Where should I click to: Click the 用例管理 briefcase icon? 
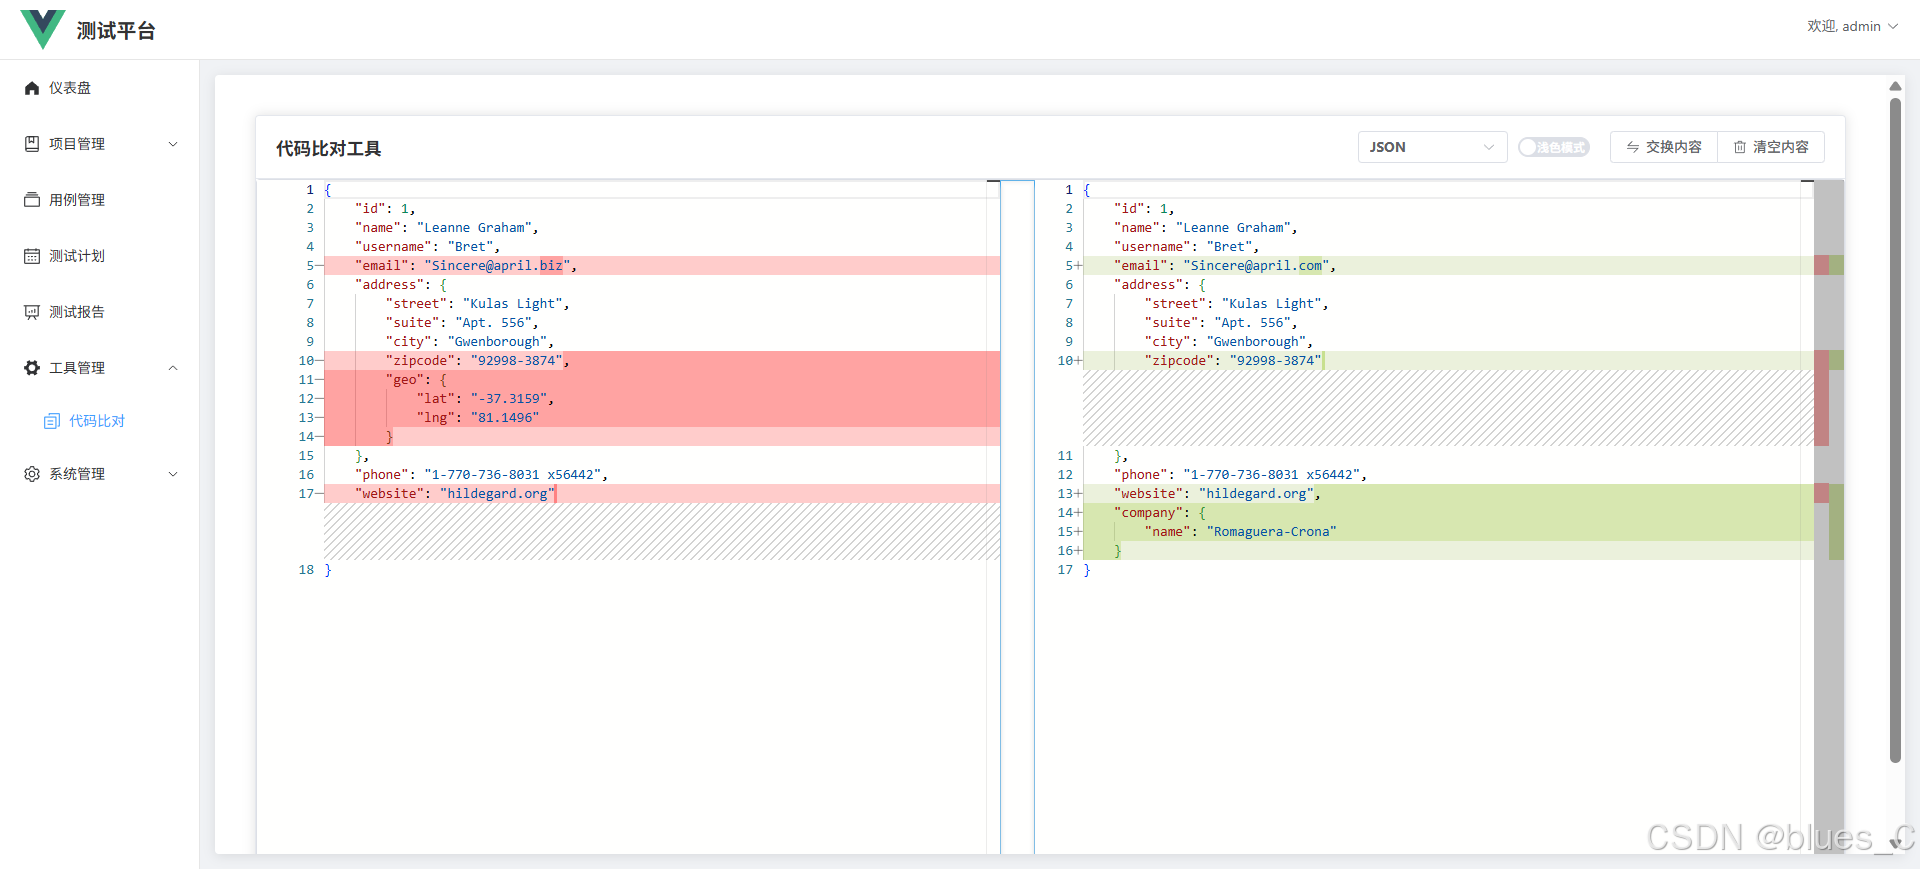tap(32, 200)
